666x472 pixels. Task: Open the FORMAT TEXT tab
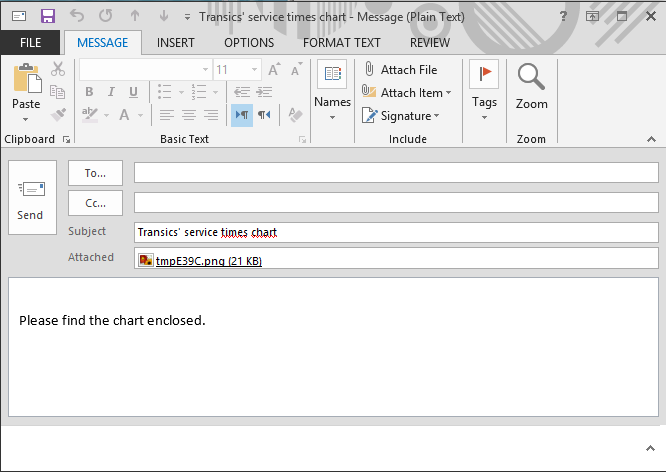(x=342, y=43)
